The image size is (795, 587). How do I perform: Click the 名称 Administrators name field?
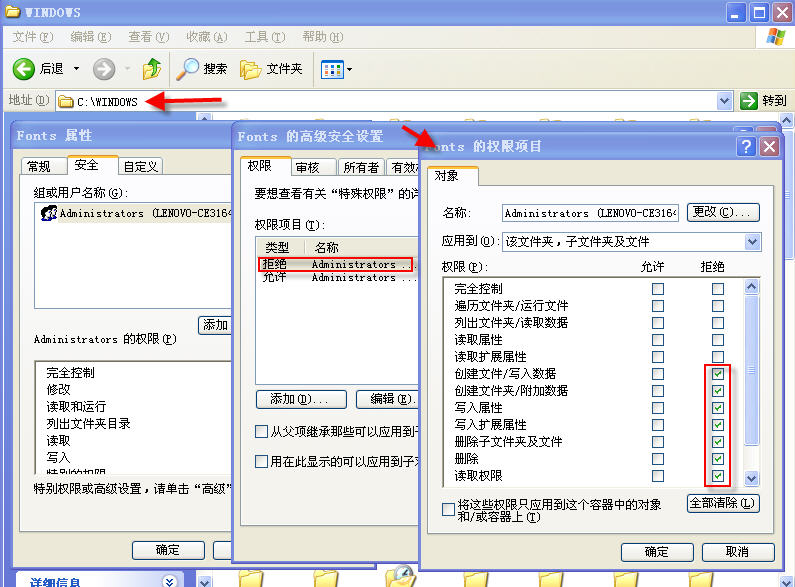pos(590,213)
